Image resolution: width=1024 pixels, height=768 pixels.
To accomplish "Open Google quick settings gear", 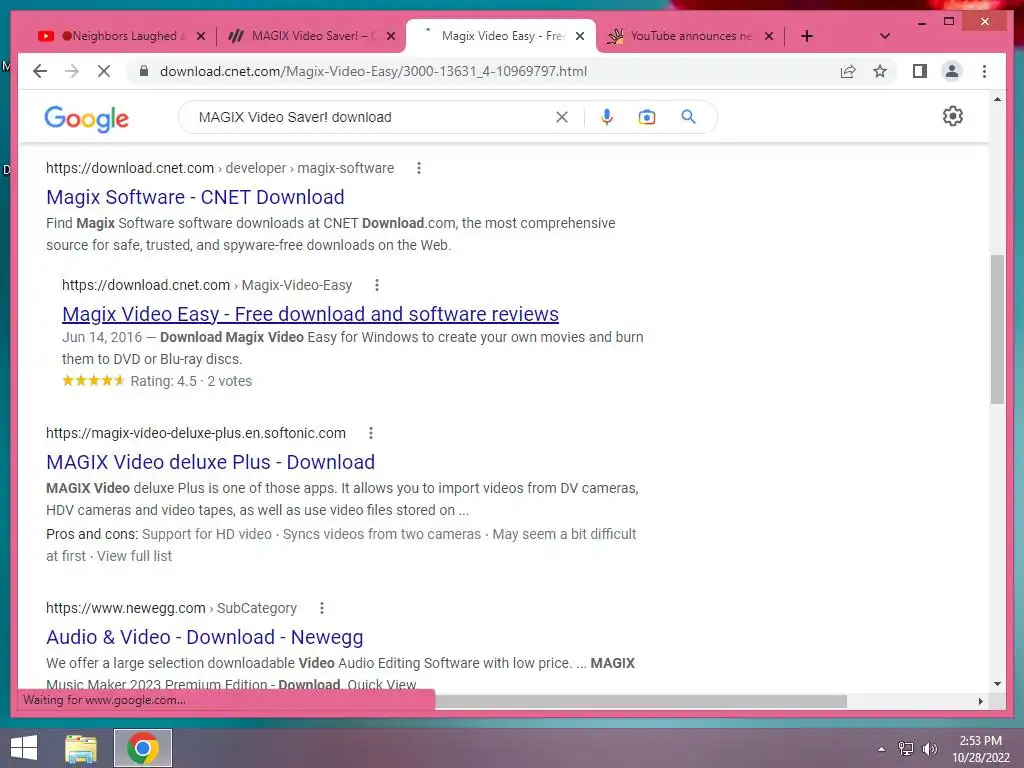I will point(953,116).
